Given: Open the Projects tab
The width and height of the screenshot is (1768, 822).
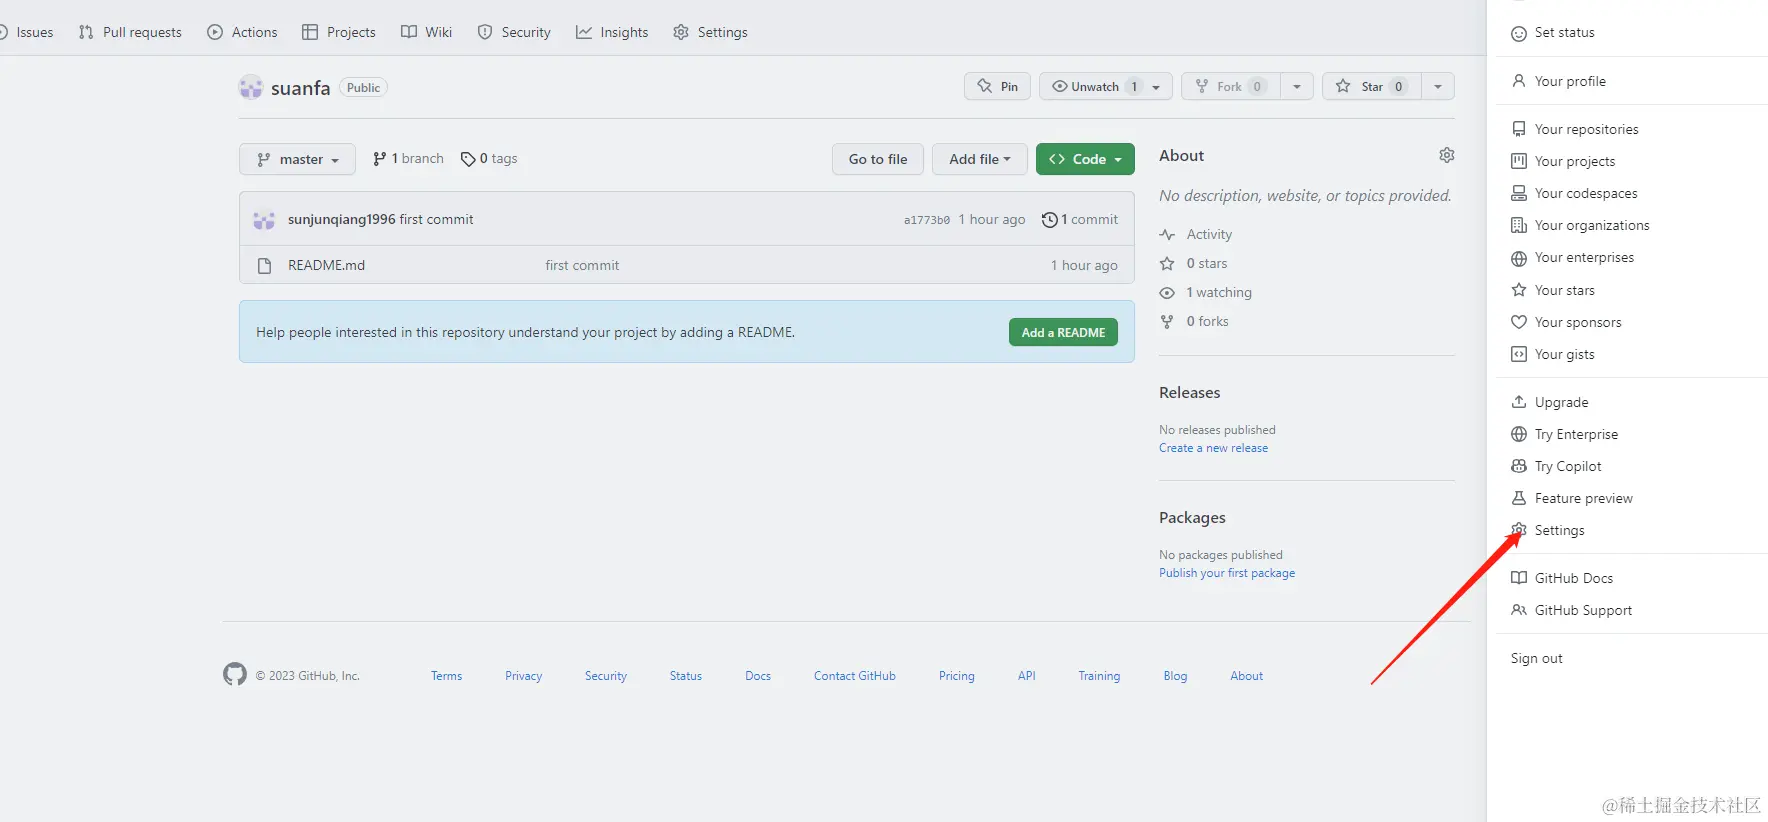Looking at the screenshot, I should tap(339, 32).
